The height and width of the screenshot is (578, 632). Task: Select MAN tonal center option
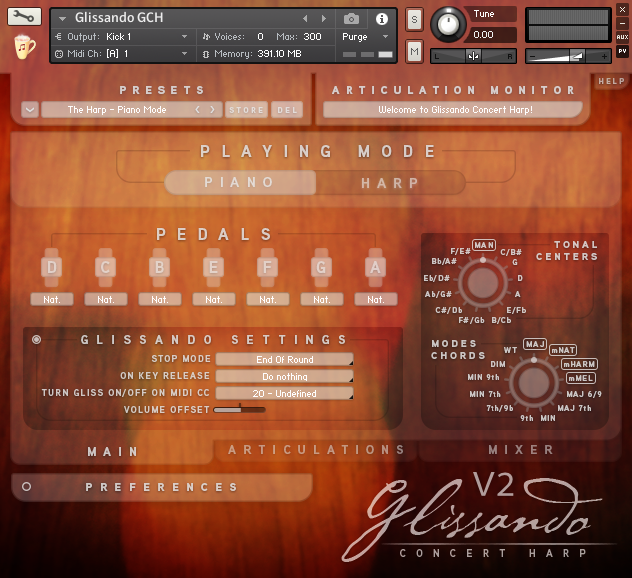tap(484, 245)
